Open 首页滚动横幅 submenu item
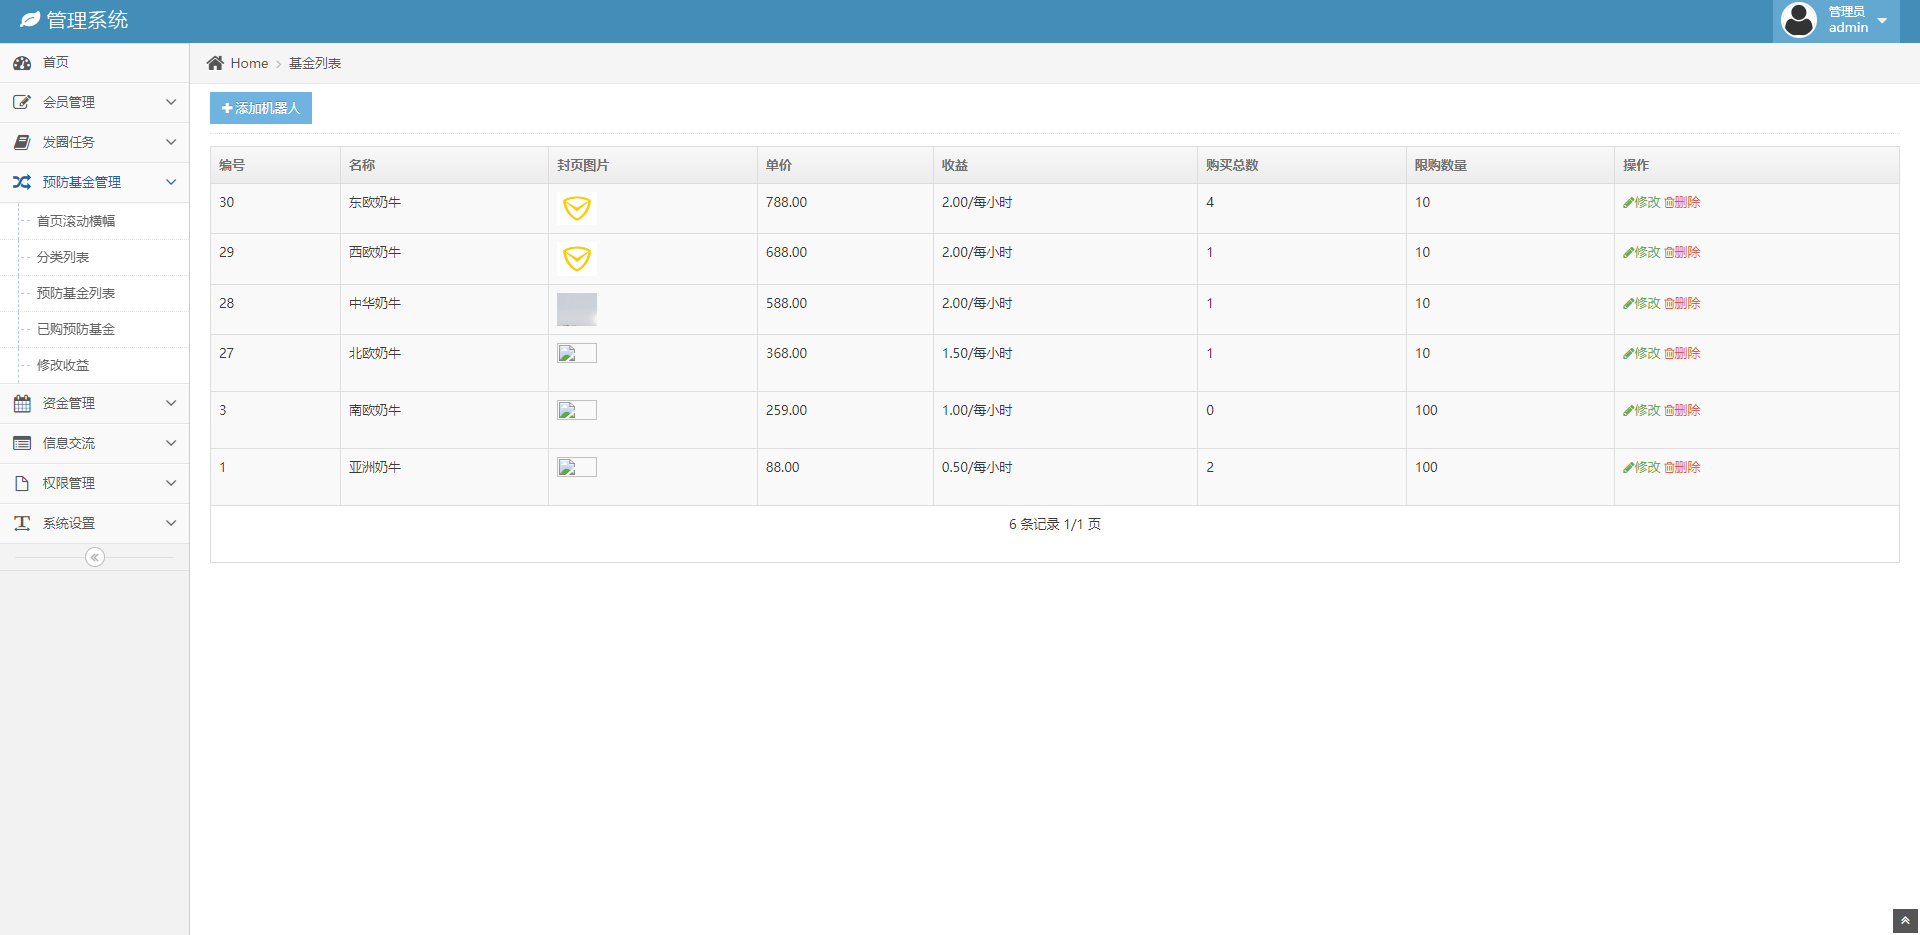The image size is (1920, 935). point(76,221)
